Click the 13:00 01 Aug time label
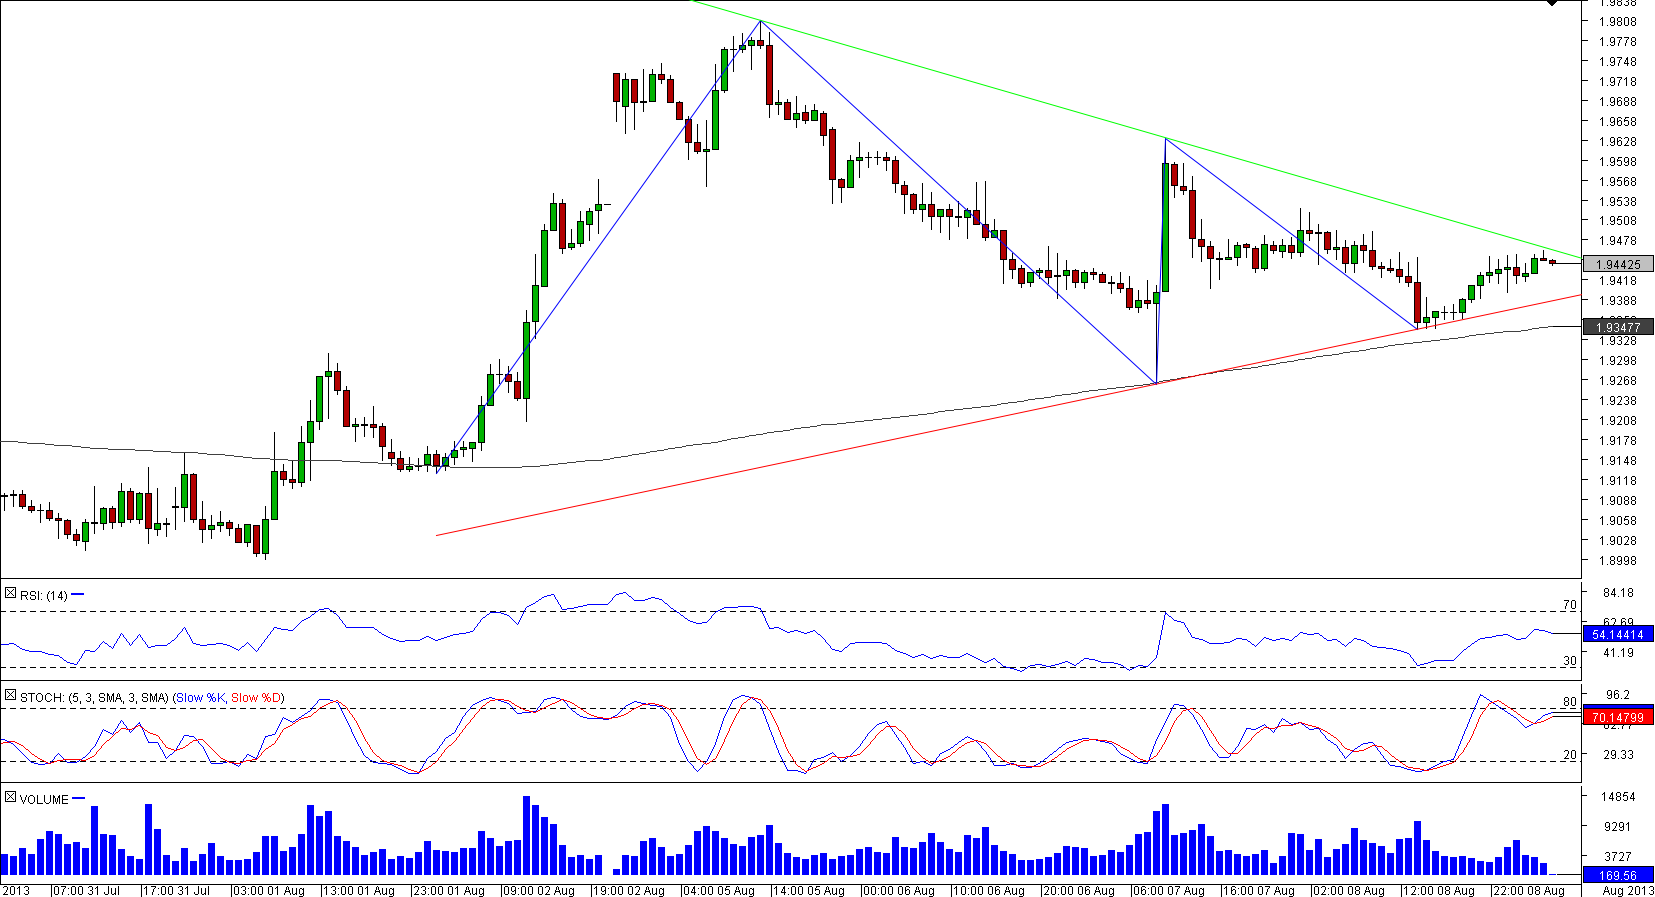The width and height of the screenshot is (1655, 897). click(x=358, y=890)
